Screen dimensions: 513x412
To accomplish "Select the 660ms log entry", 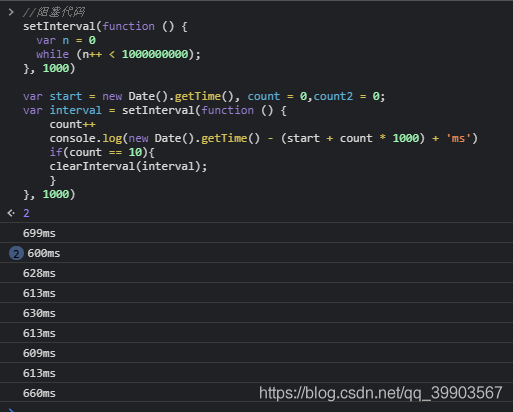I will tap(256, 393).
